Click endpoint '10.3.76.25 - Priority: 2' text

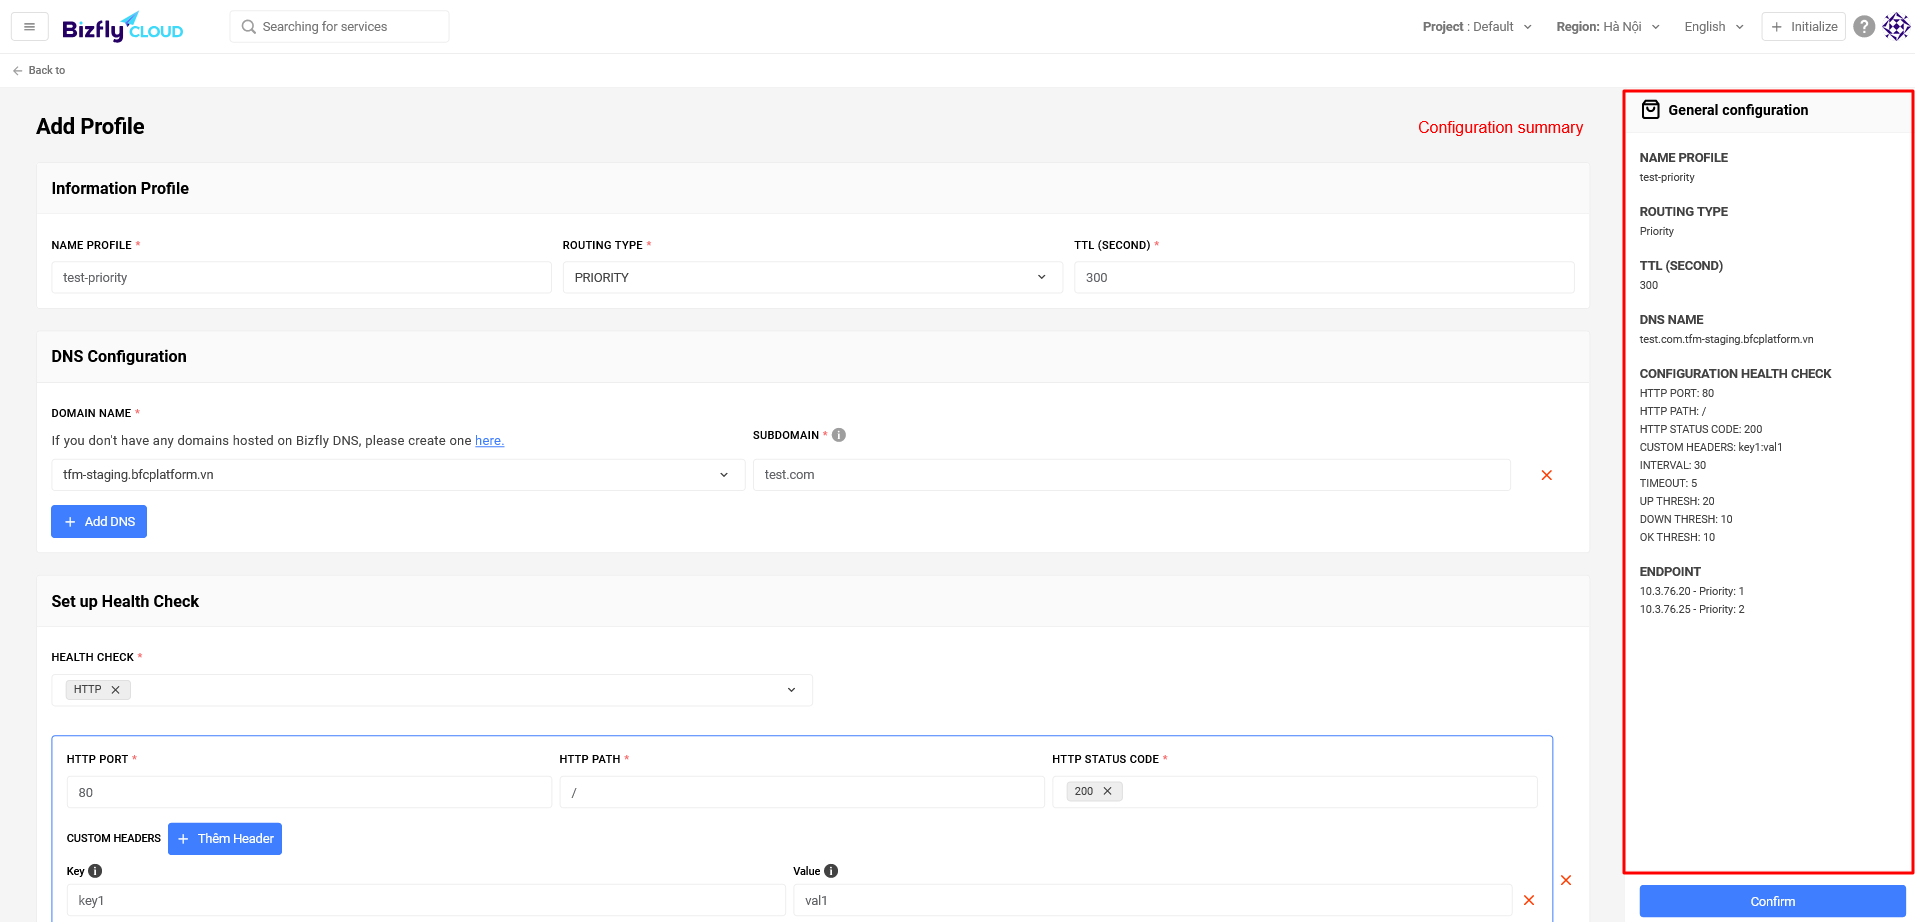click(1692, 609)
